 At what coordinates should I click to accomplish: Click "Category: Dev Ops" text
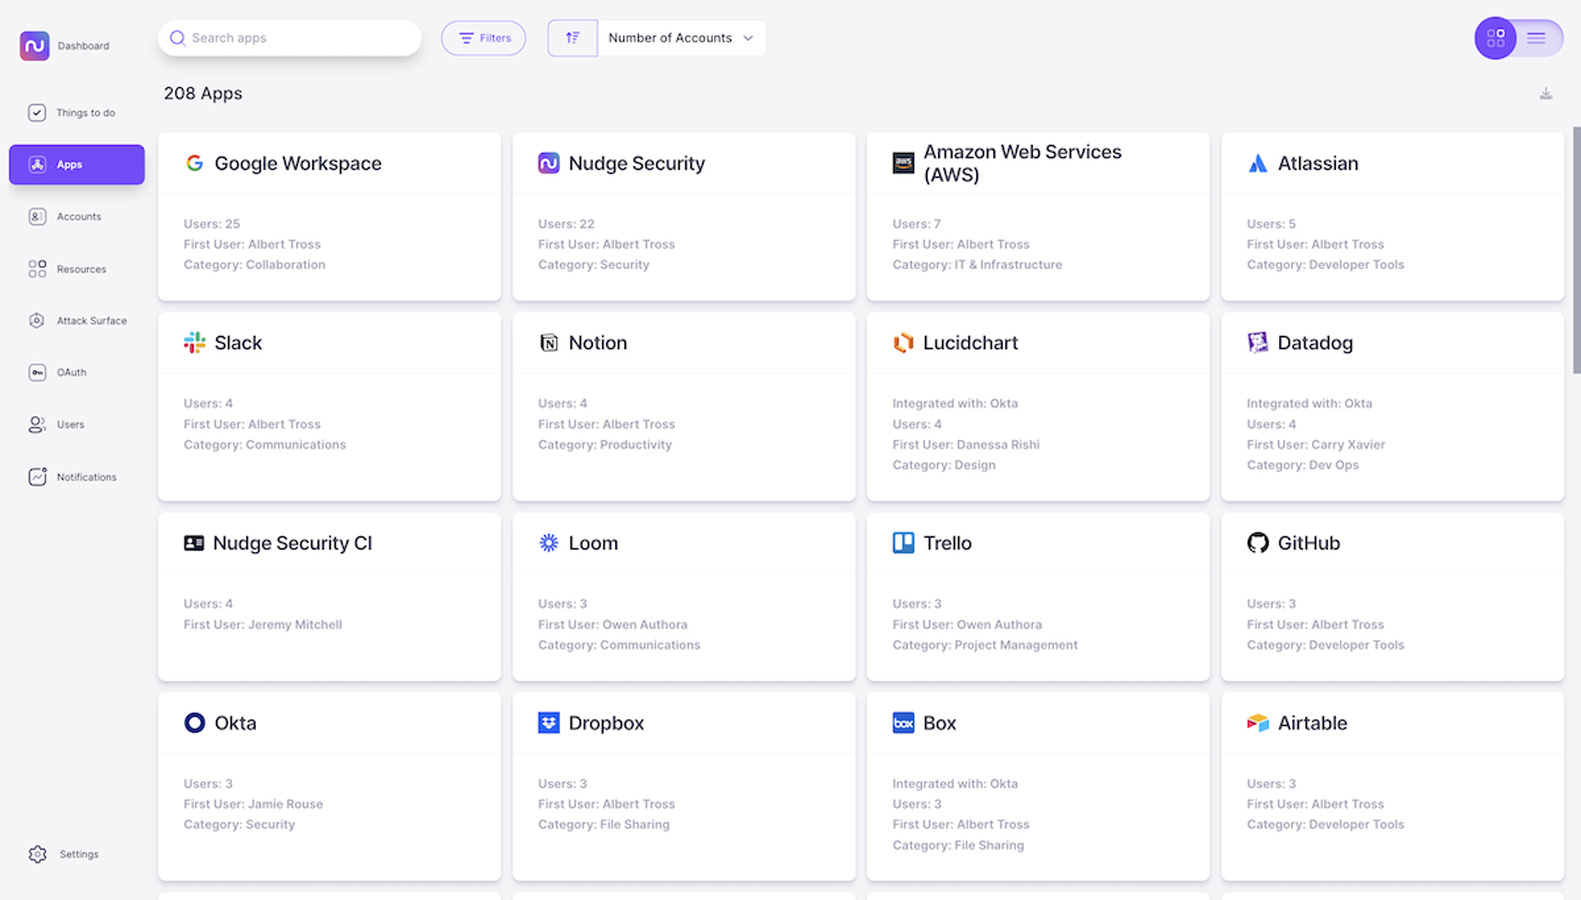click(1303, 465)
